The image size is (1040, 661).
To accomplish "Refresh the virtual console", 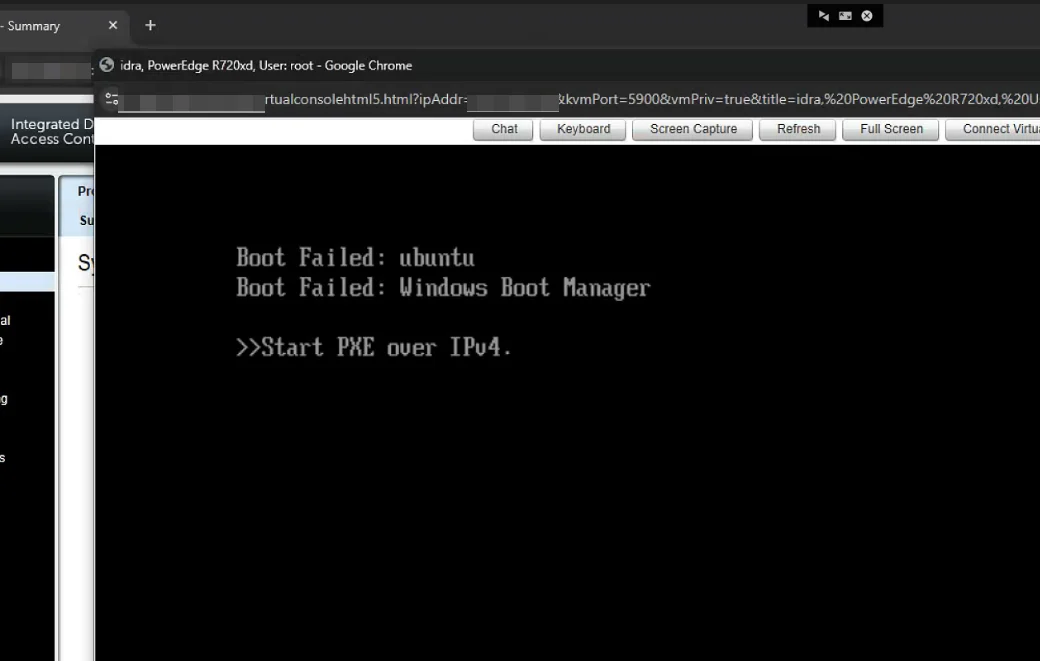I will click(x=798, y=129).
